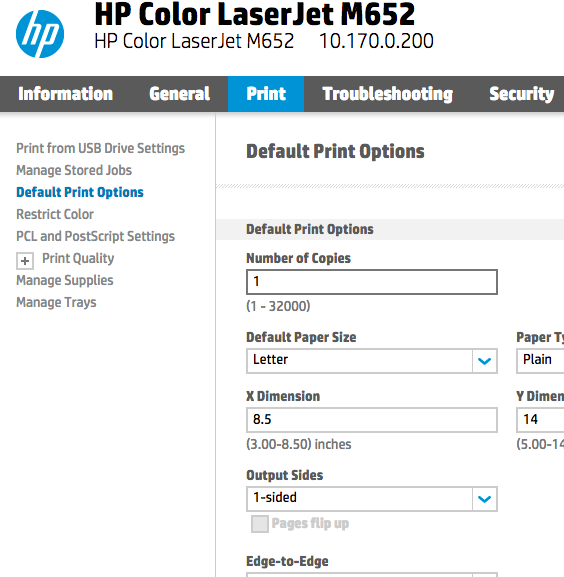Click the Y Dimension field showing 14
This screenshot has height=577, width=564.
(540, 420)
